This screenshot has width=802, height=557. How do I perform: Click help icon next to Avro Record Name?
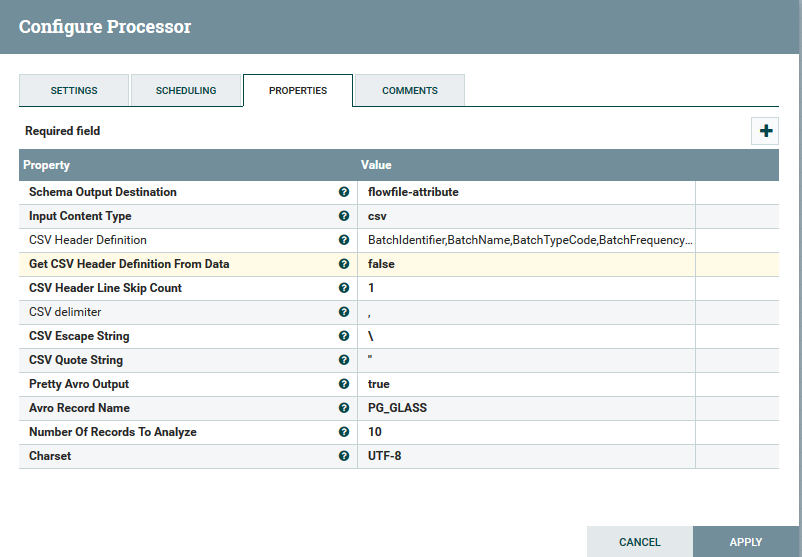pos(344,408)
